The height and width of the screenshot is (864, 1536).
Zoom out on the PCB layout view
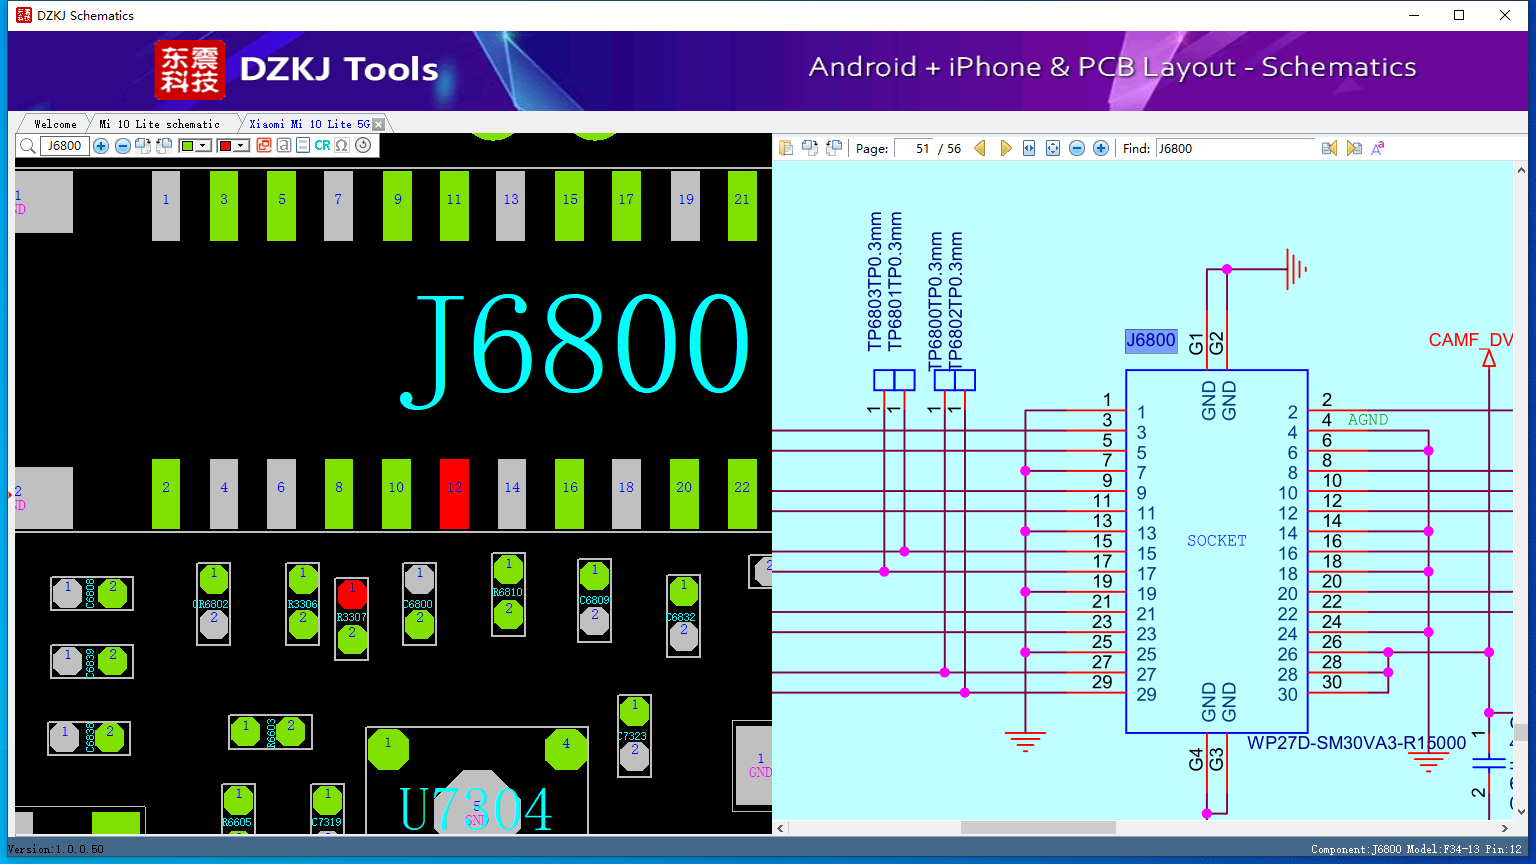pyautogui.click(x=122, y=146)
